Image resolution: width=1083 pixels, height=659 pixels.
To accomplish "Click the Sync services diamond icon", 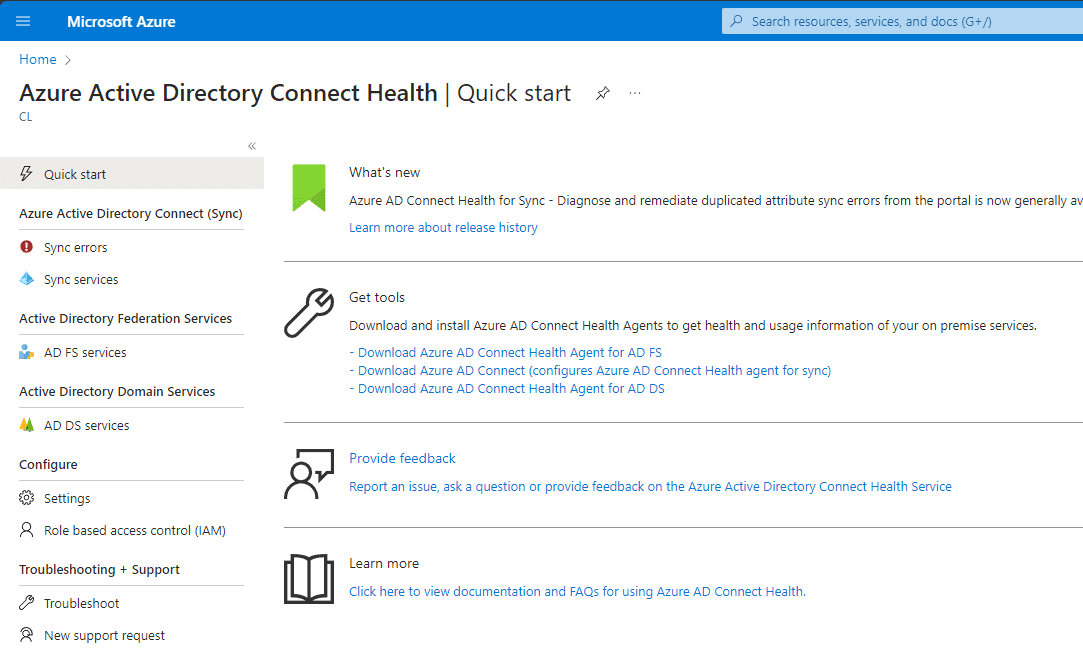I will pos(26,279).
